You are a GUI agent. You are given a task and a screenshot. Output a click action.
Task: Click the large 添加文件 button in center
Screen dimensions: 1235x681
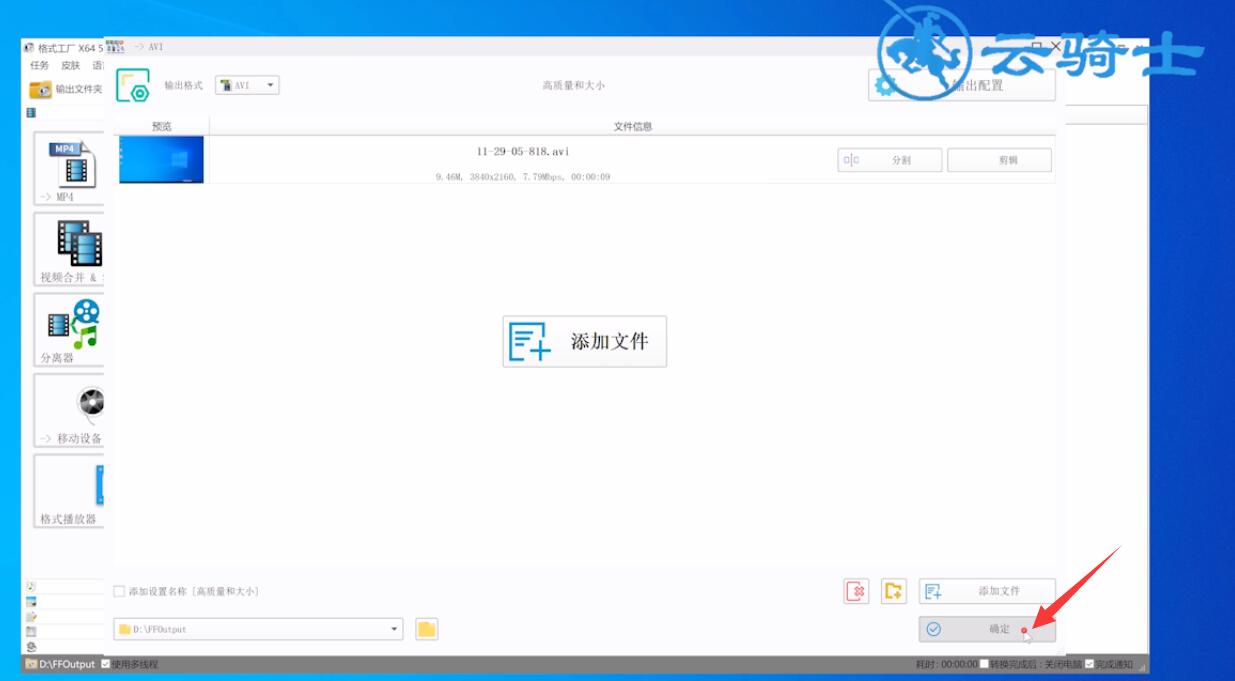click(584, 341)
